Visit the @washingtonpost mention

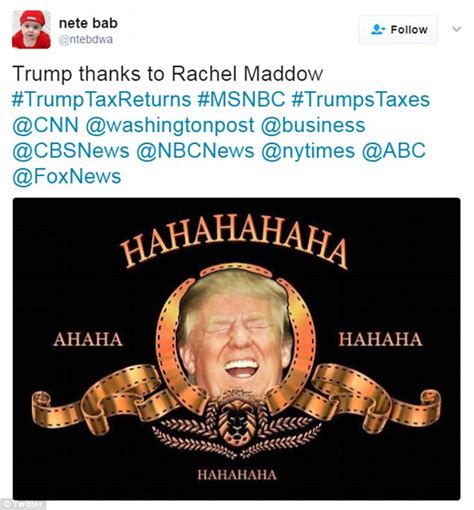tap(170, 125)
